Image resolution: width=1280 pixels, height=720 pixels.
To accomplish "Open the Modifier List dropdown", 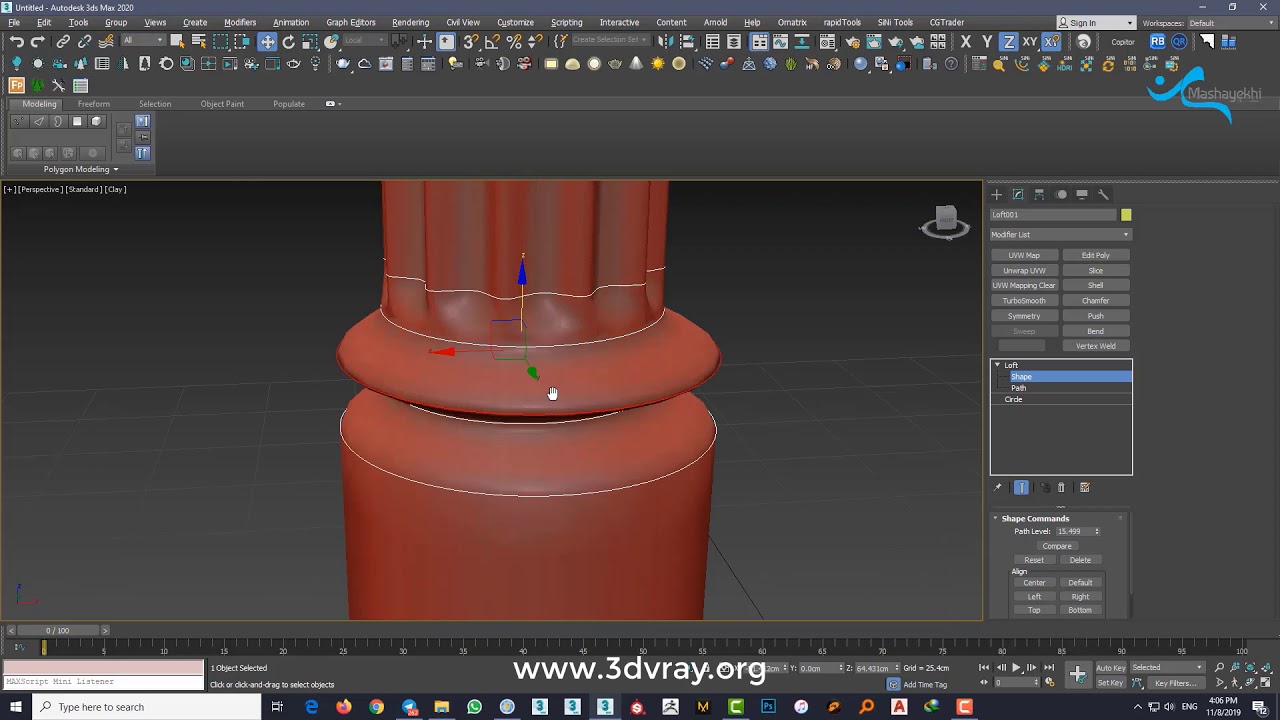I will (1061, 234).
